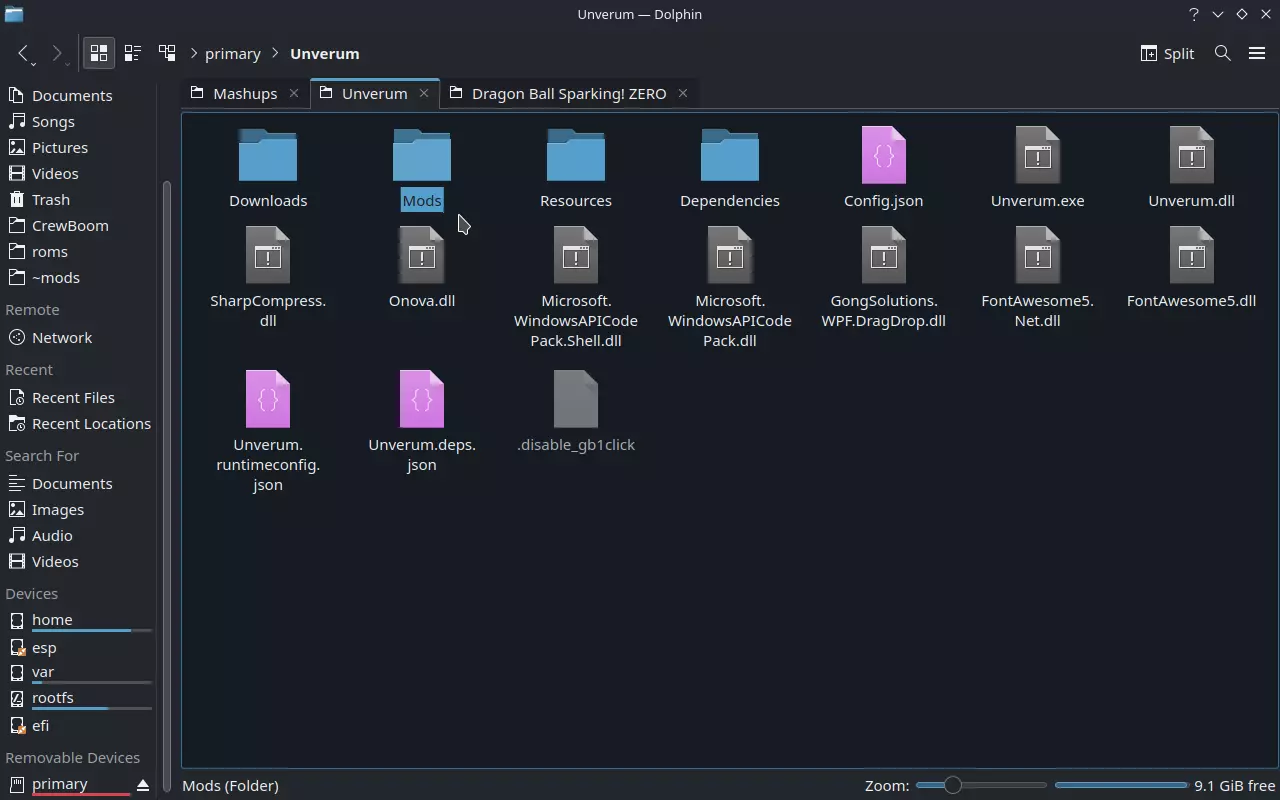Eject the primary removable device
This screenshot has height=800, width=1280.
click(142, 785)
